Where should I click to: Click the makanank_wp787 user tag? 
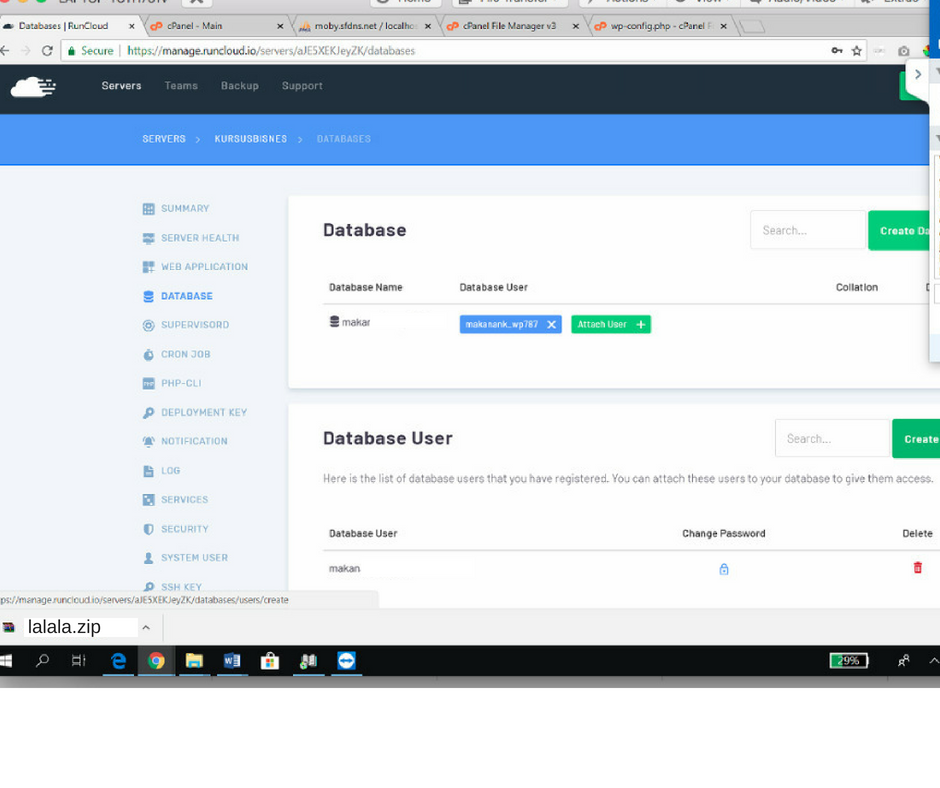[501, 324]
